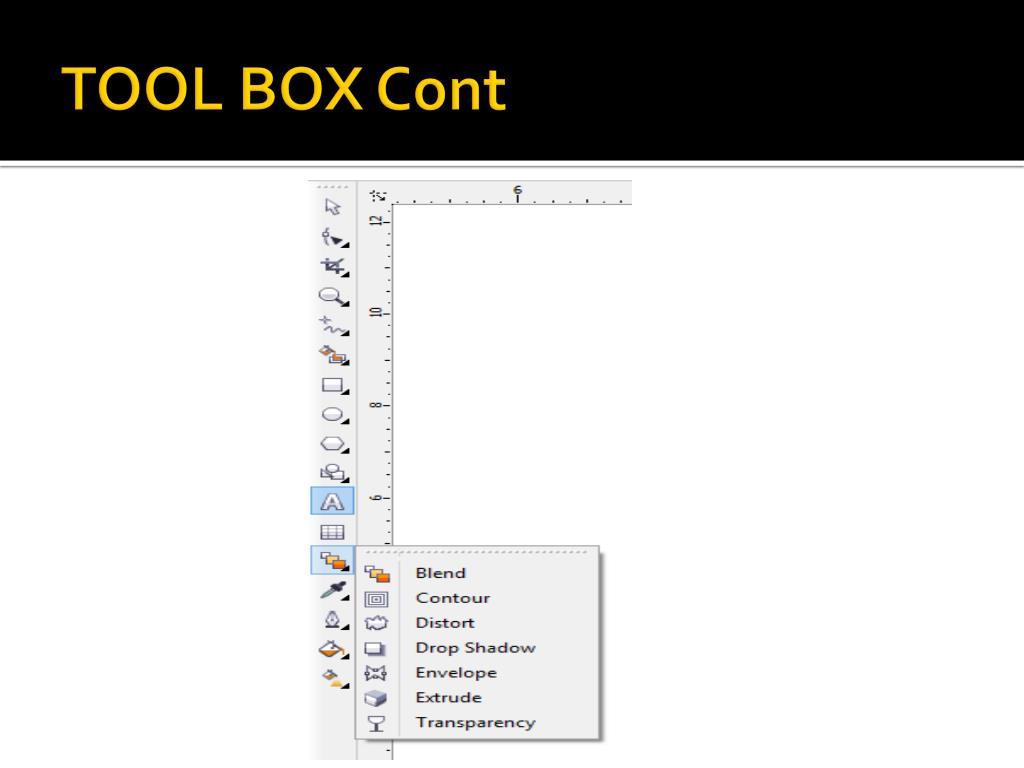Select the Basic Shapes tool
Image resolution: width=1024 pixels, height=768 pixels.
coord(334,472)
